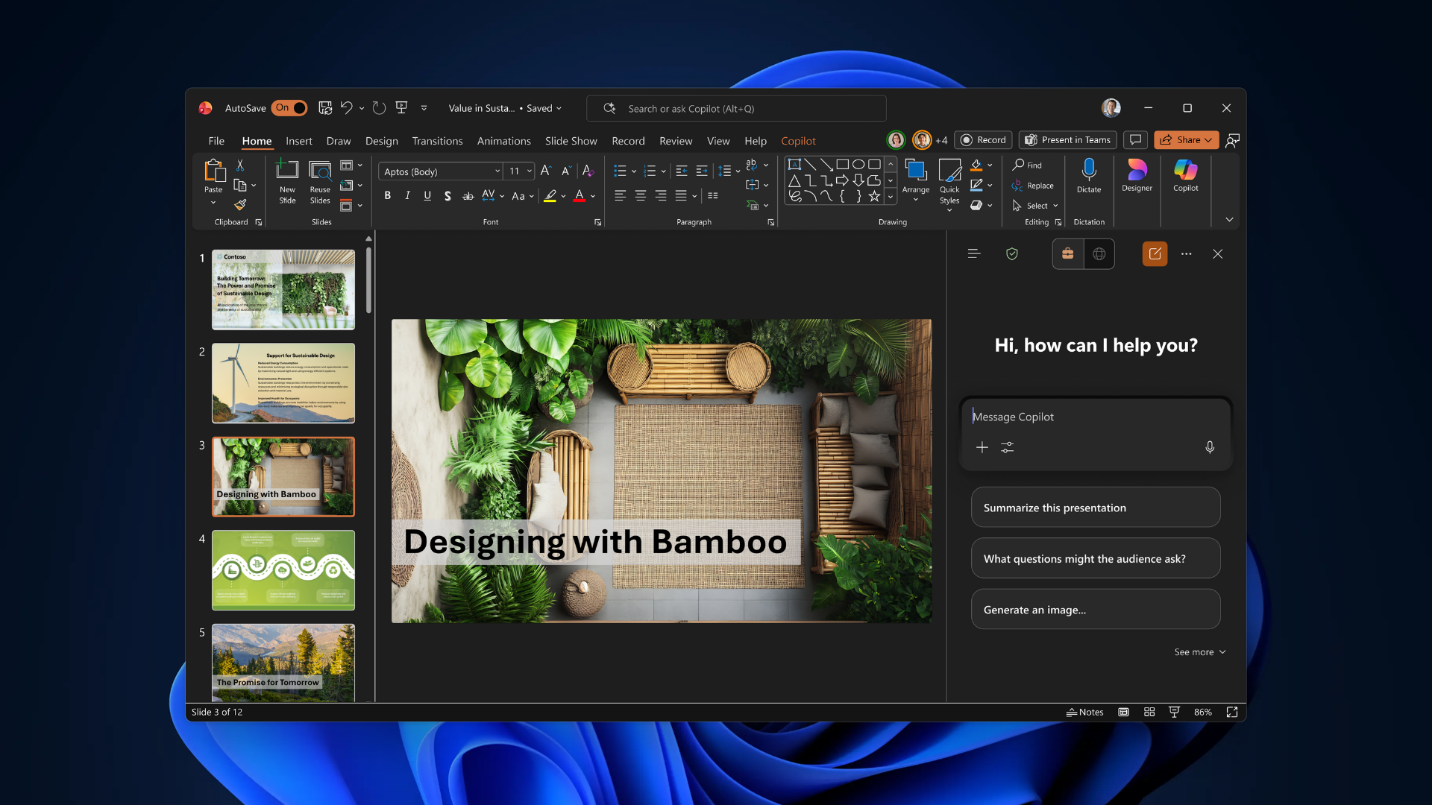1432x805 pixels.
Task: Click the Find magnifier button
Action: 1027,165
